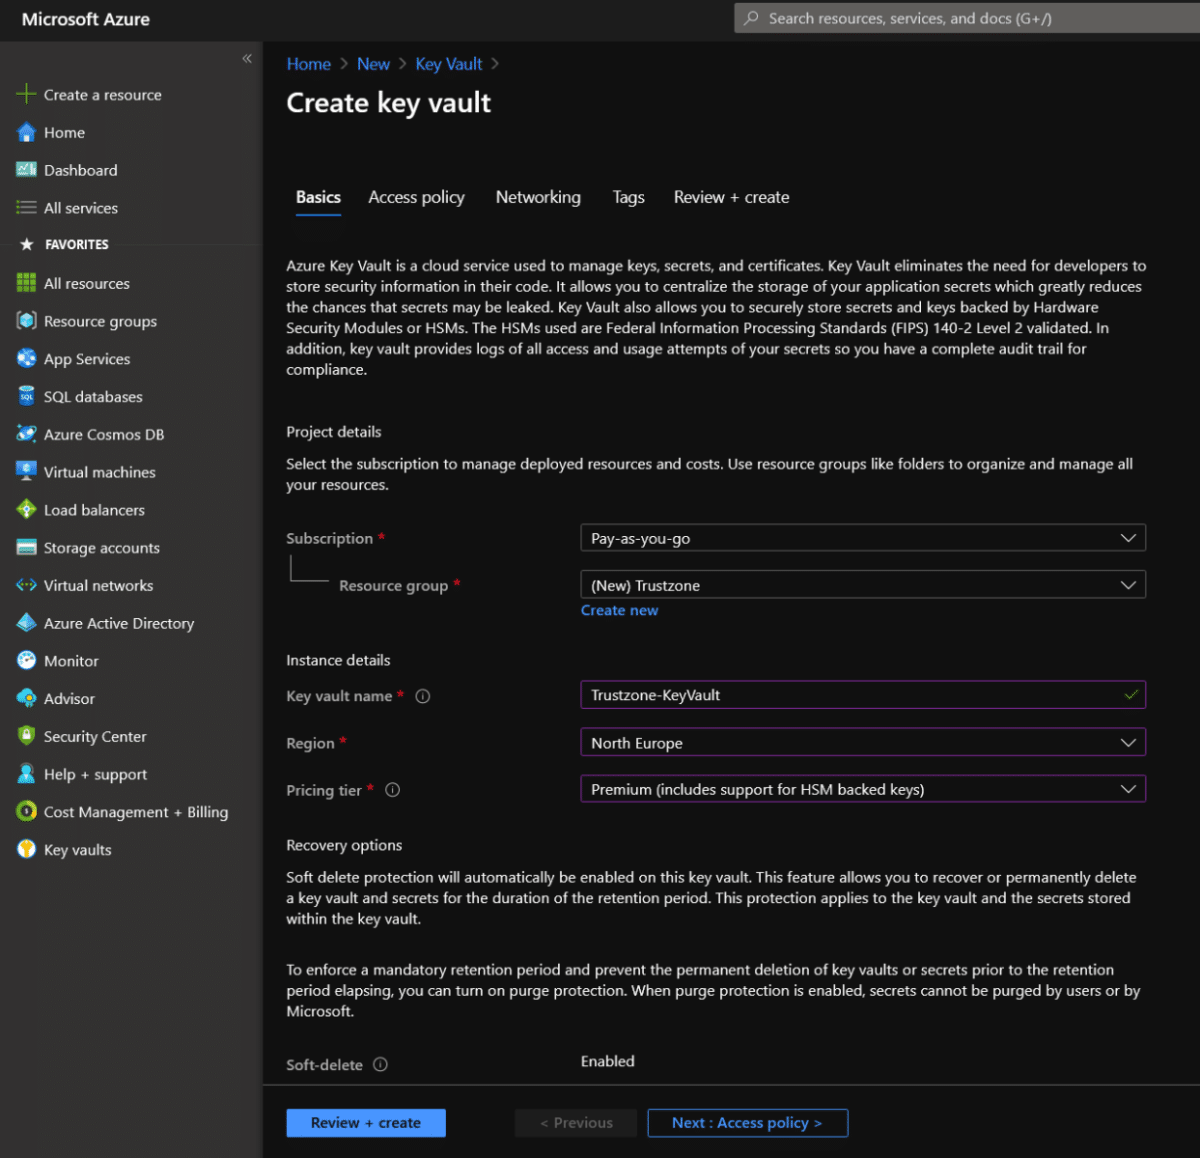Select the Resource groups sidebar icon
The height and width of the screenshot is (1158, 1200).
coord(26,321)
